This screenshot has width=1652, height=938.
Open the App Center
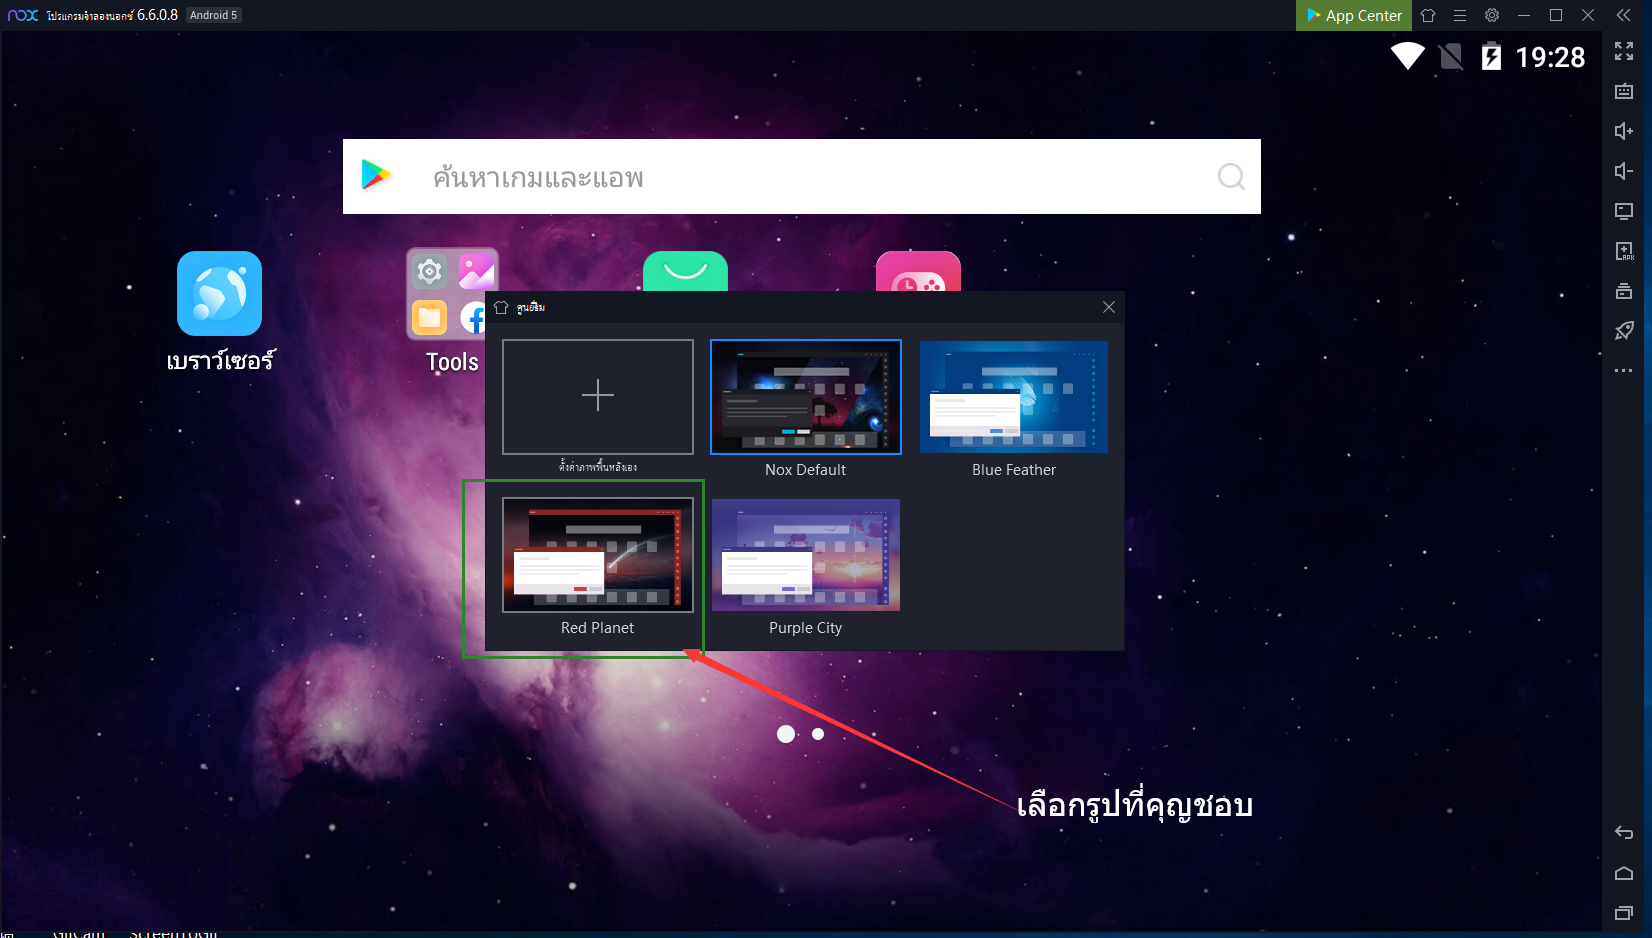coord(1354,15)
